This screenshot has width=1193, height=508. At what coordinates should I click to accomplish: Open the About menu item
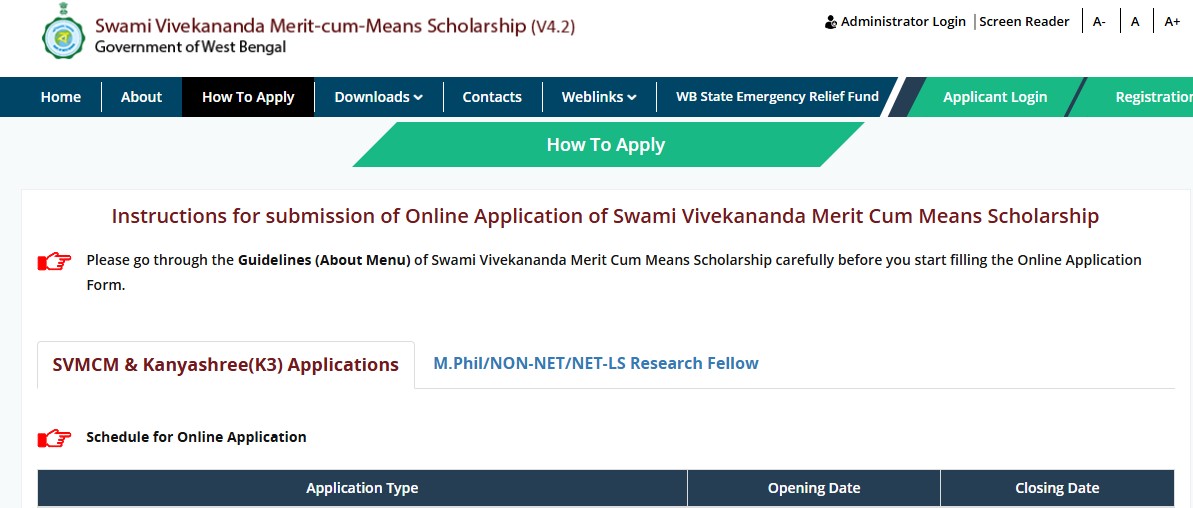(x=142, y=97)
